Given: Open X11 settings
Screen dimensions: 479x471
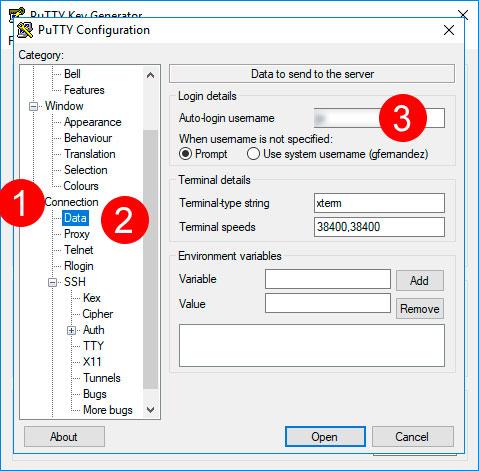Looking at the screenshot, I should click(x=92, y=362).
